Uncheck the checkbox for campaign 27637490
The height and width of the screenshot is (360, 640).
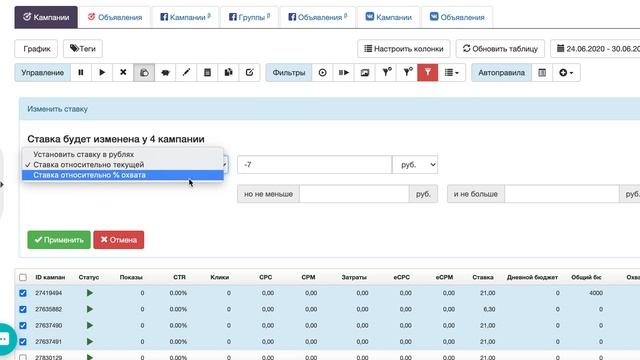point(23,325)
